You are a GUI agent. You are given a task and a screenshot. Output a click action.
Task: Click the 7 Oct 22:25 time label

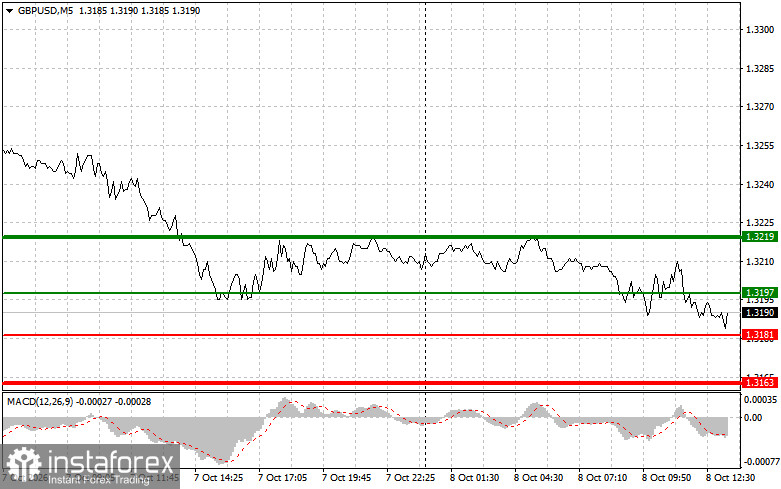tap(410, 478)
